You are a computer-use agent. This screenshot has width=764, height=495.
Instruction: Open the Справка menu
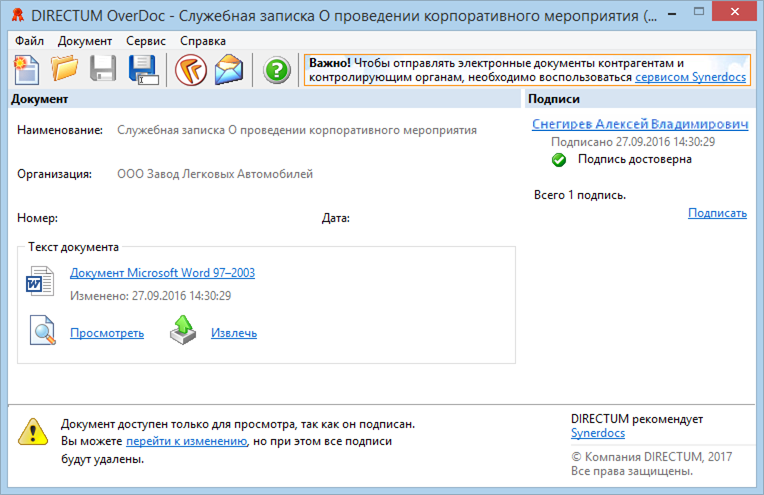coord(203,41)
